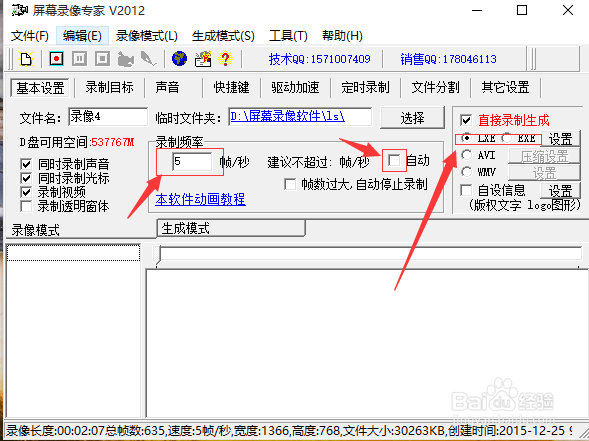This screenshot has height=441, width=589.
Task: Open the 编辑(E) menu
Action: tap(82, 36)
